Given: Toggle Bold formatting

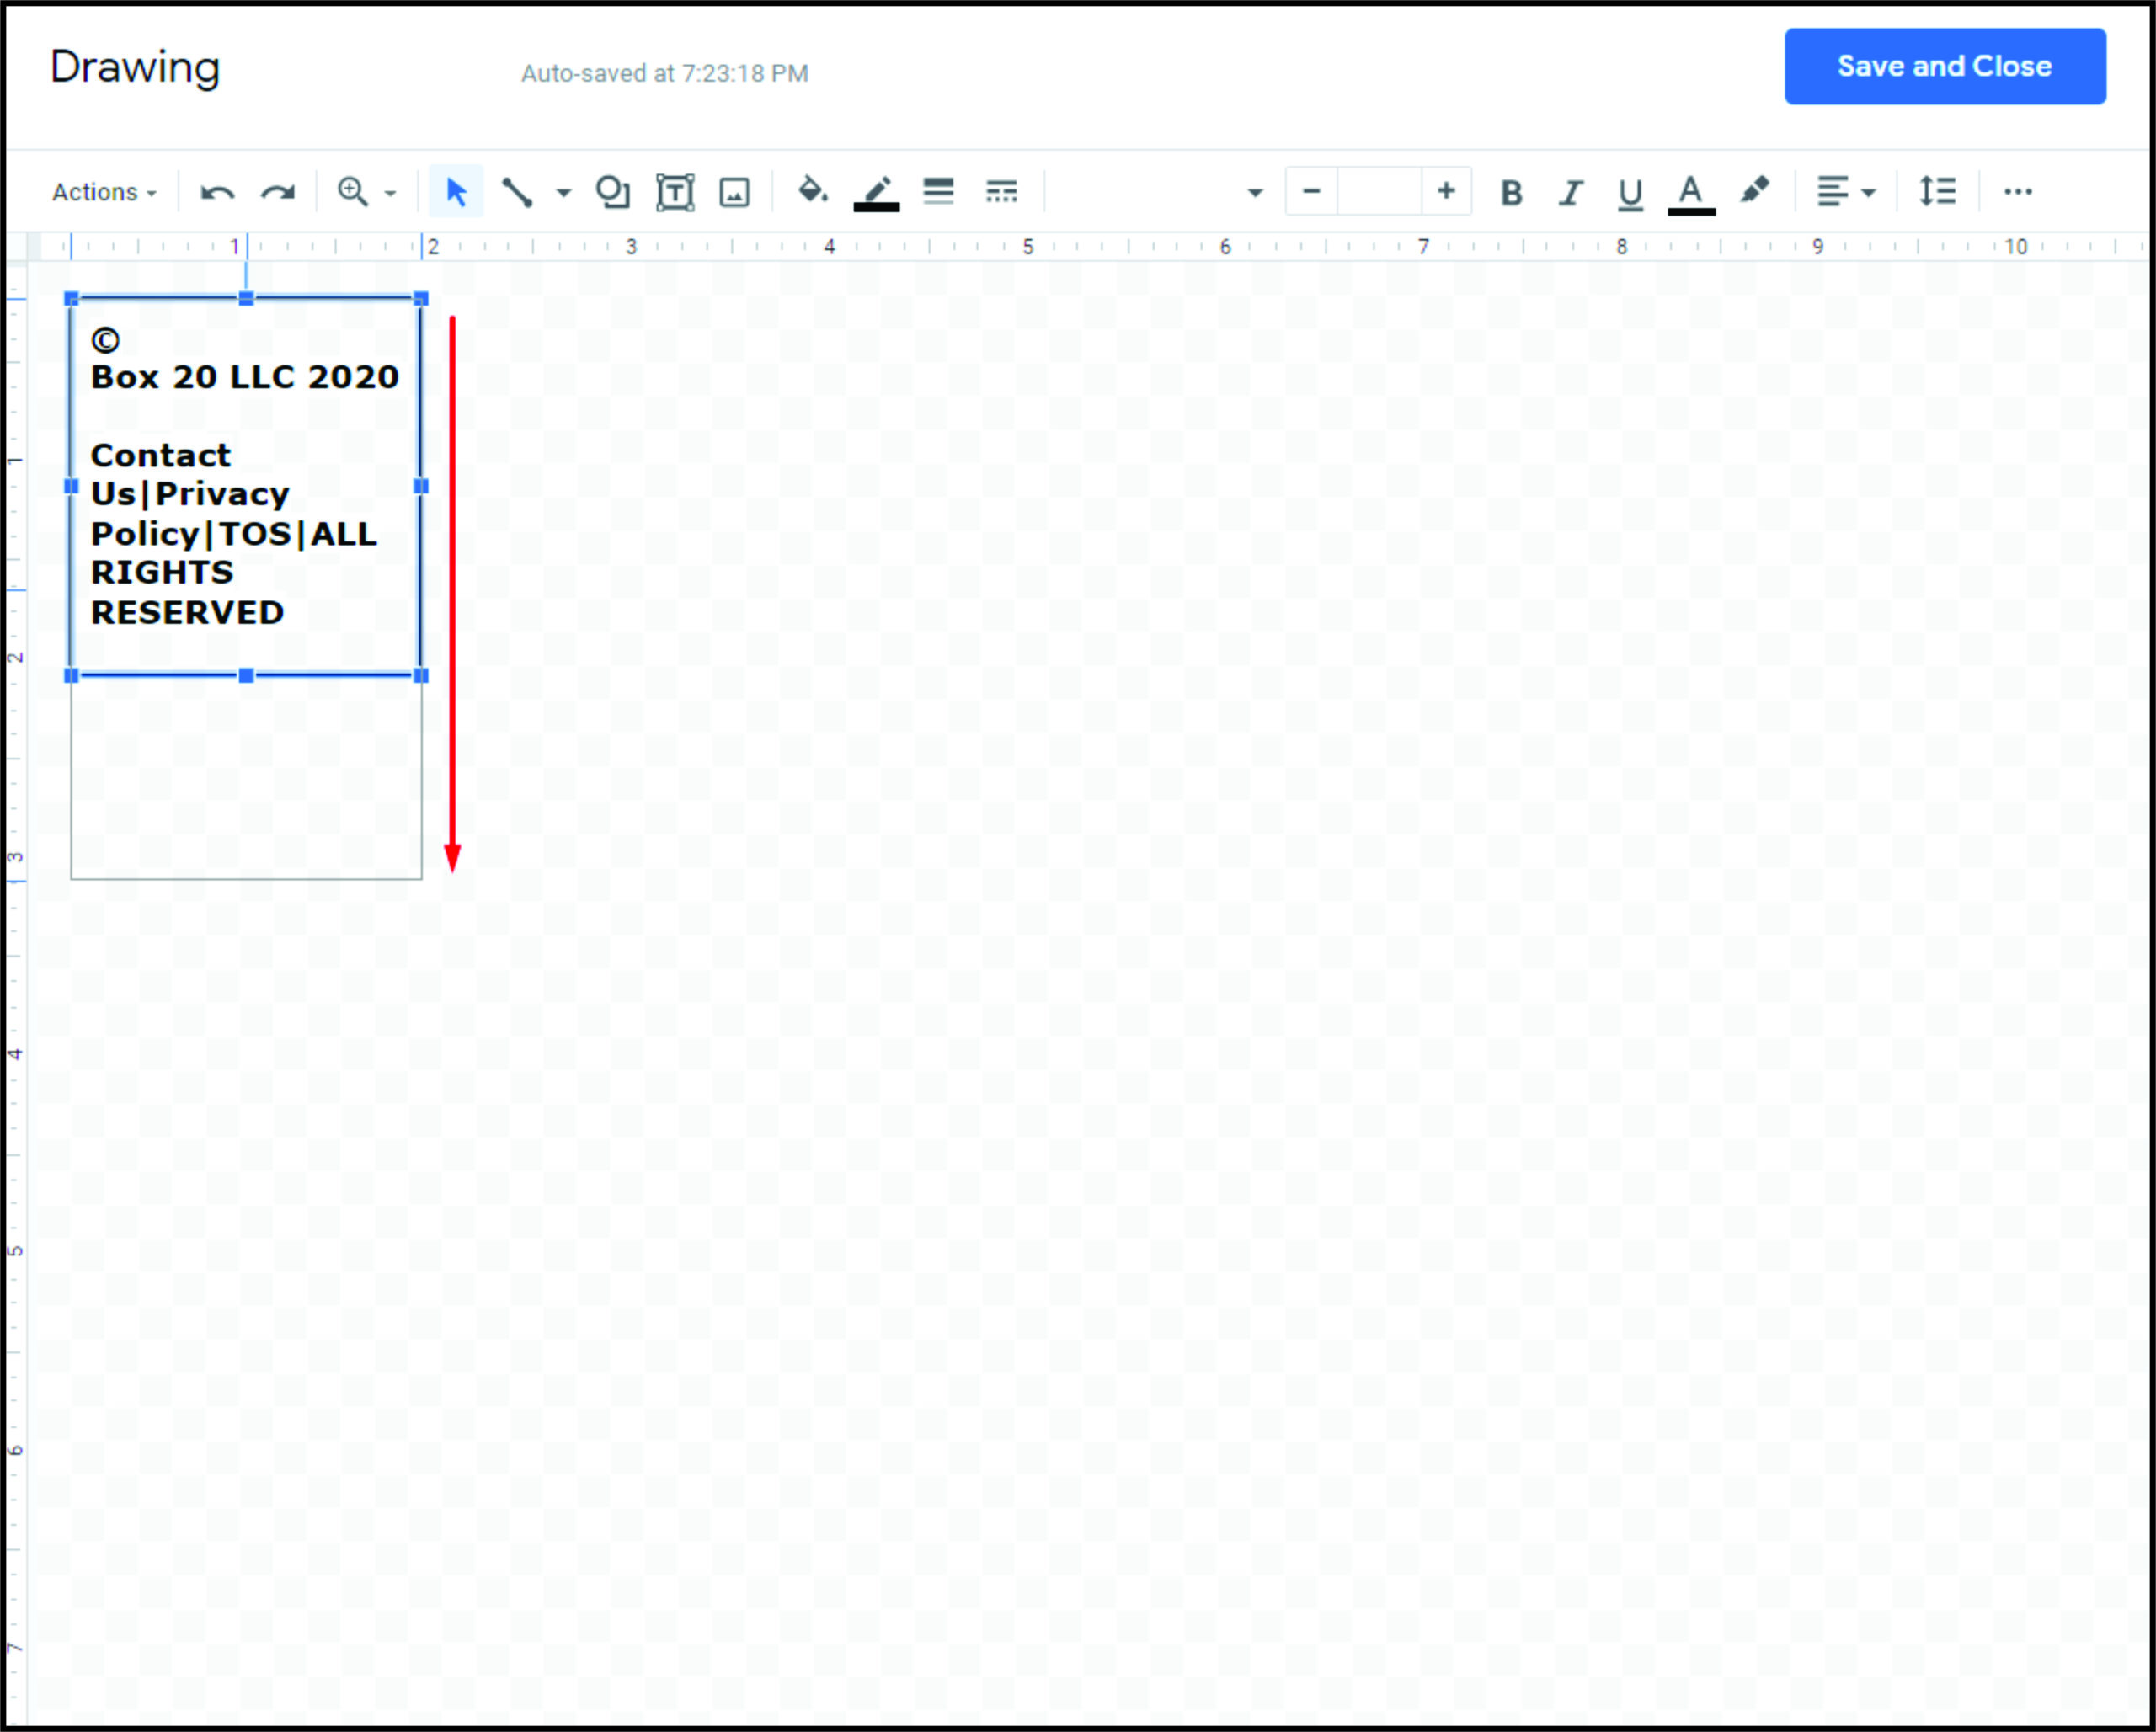Looking at the screenshot, I should pos(1511,192).
